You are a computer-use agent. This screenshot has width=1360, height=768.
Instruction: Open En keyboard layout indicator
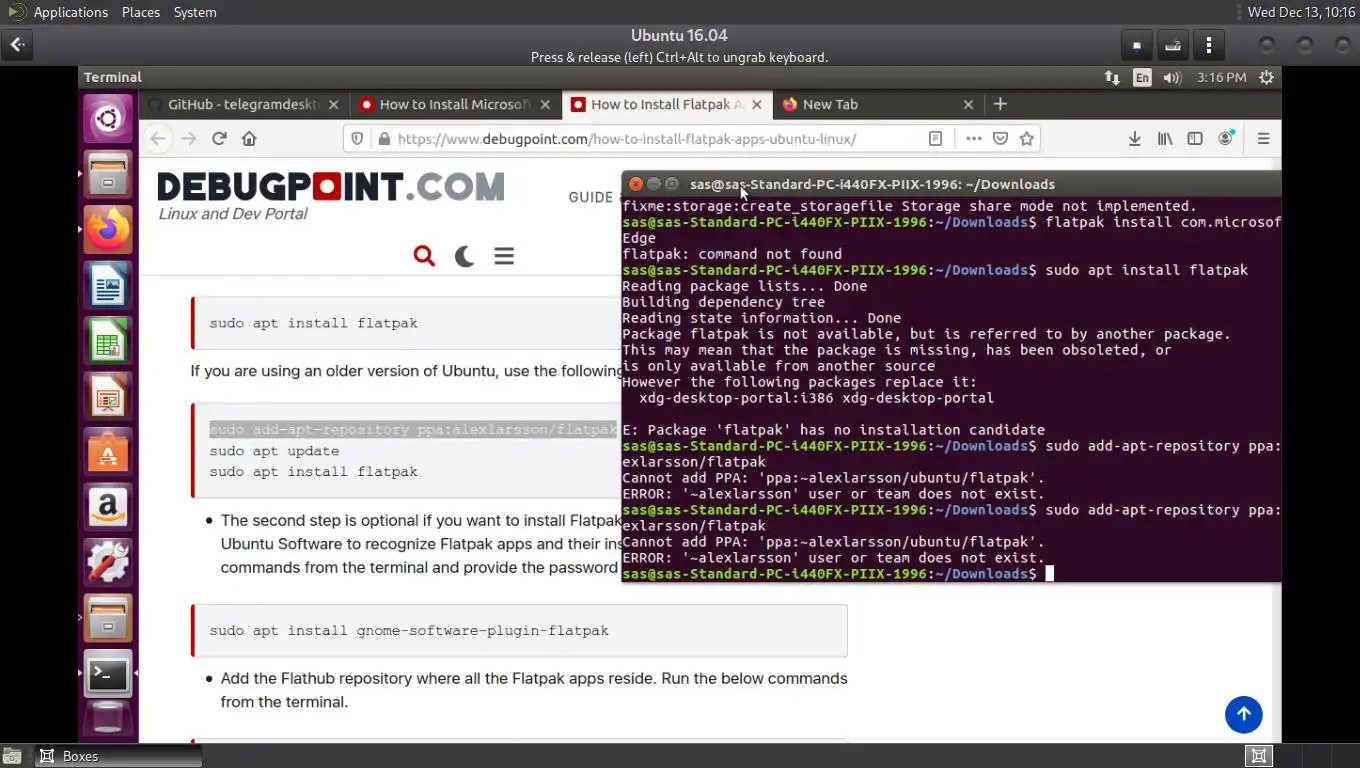point(1142,77)
